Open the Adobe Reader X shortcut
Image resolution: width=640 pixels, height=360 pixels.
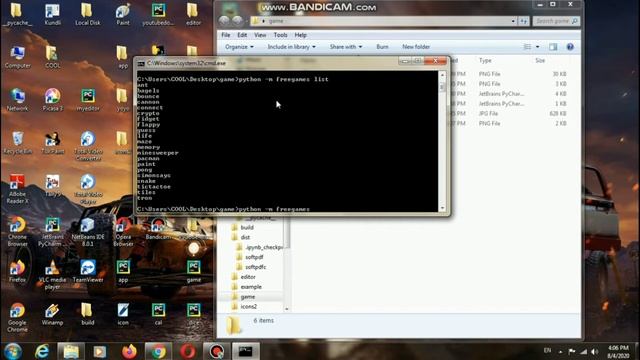[x=18, y=189]
